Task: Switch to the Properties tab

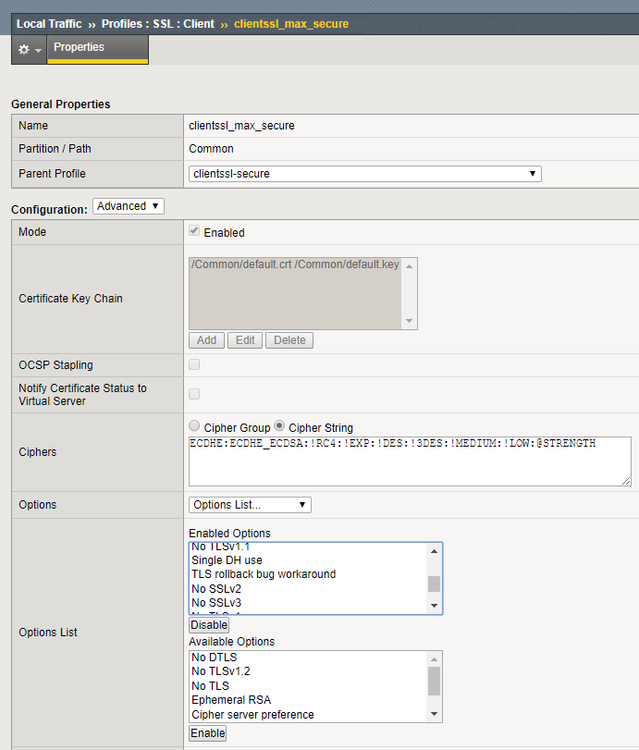Action: click(x=79, y=47)
